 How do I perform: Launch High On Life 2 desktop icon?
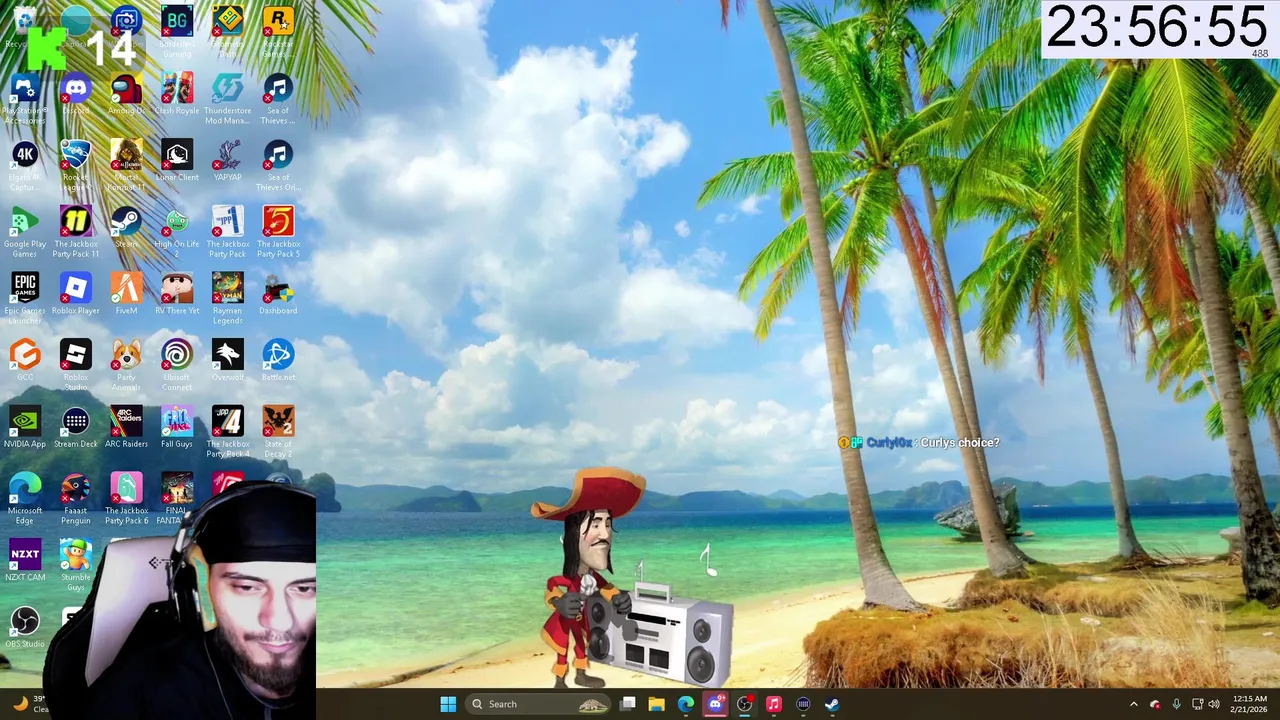(177, 232)
